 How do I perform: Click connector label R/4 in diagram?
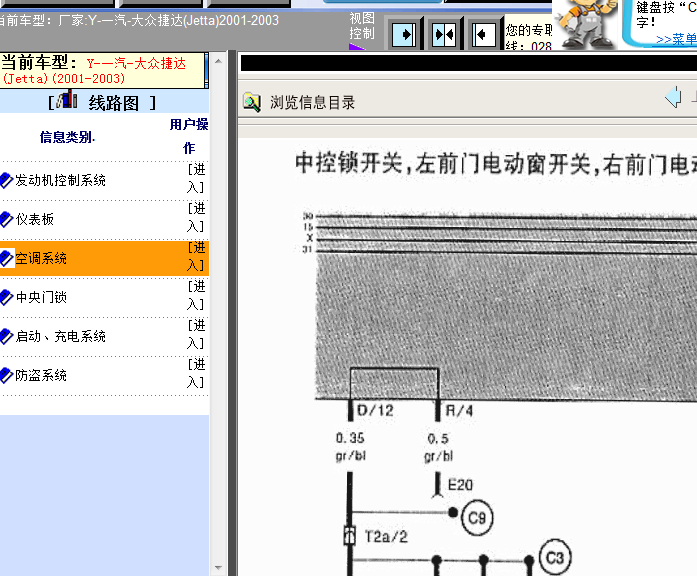459,410
